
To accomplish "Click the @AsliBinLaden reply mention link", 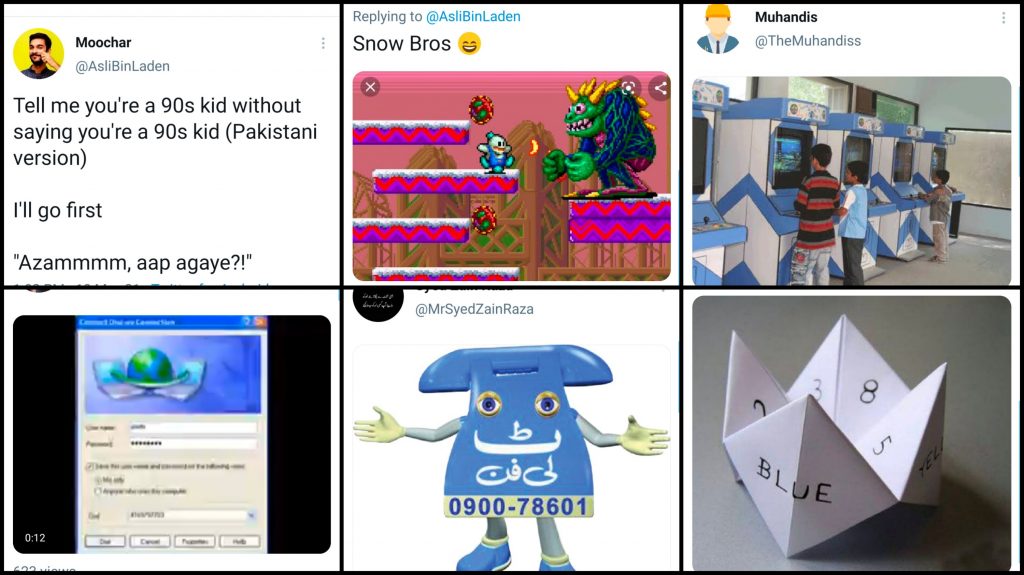I will [x=473, y=16].
